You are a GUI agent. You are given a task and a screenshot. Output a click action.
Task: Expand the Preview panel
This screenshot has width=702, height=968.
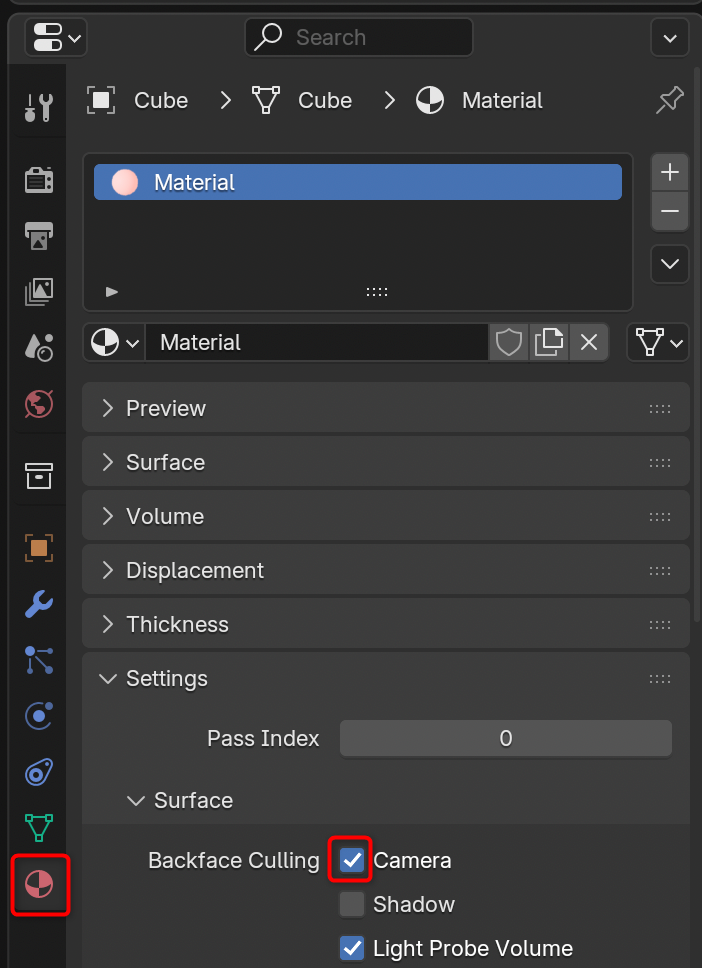click(166, 408)
